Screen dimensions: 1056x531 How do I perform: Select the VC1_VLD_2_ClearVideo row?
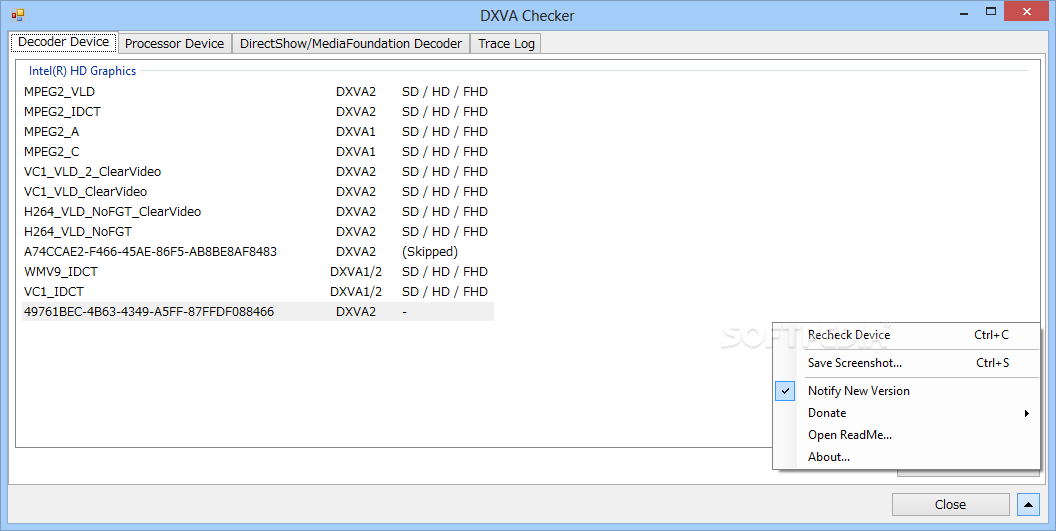[x=258, y=172]
